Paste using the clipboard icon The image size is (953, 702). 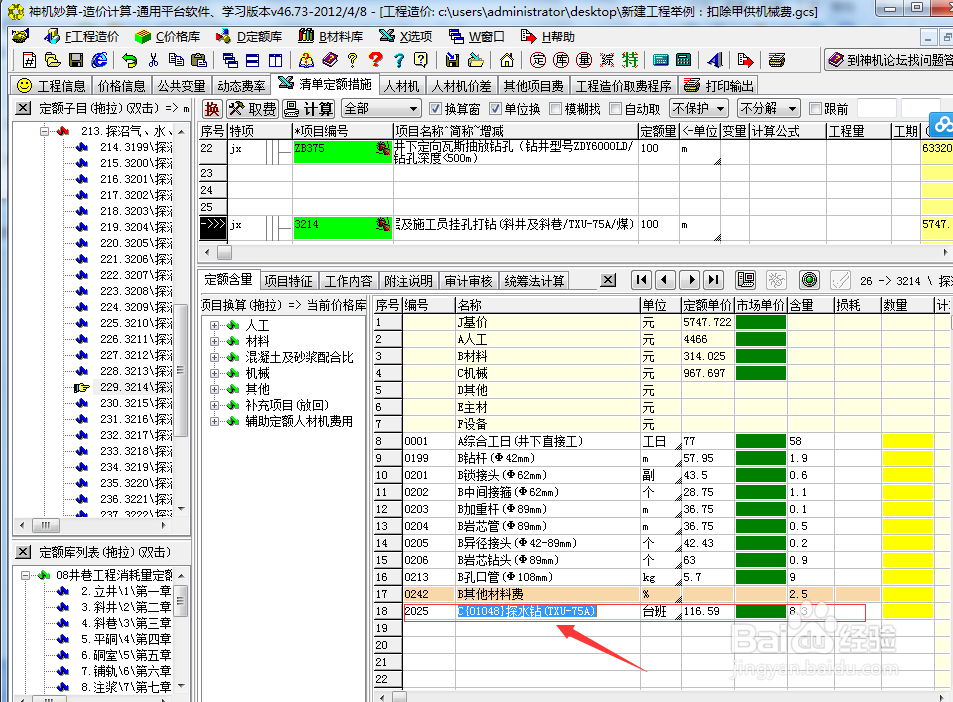click(x=199, y=60)
